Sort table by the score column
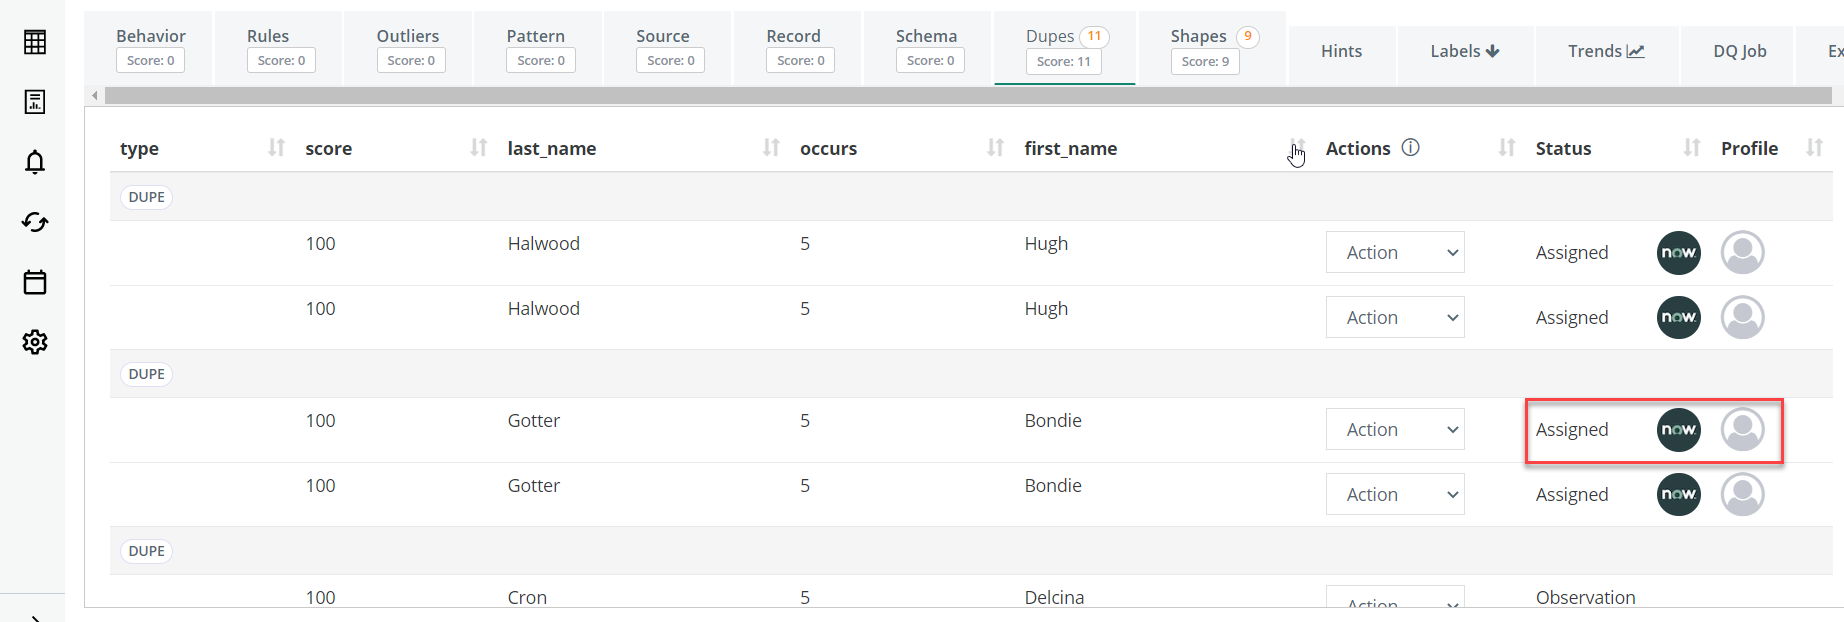 478,148
